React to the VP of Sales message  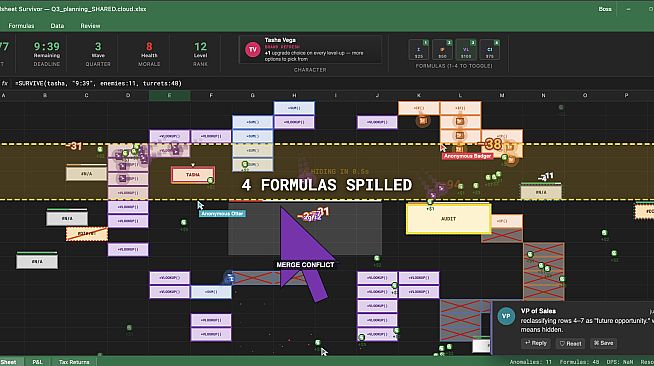click(x=570, y=343)
